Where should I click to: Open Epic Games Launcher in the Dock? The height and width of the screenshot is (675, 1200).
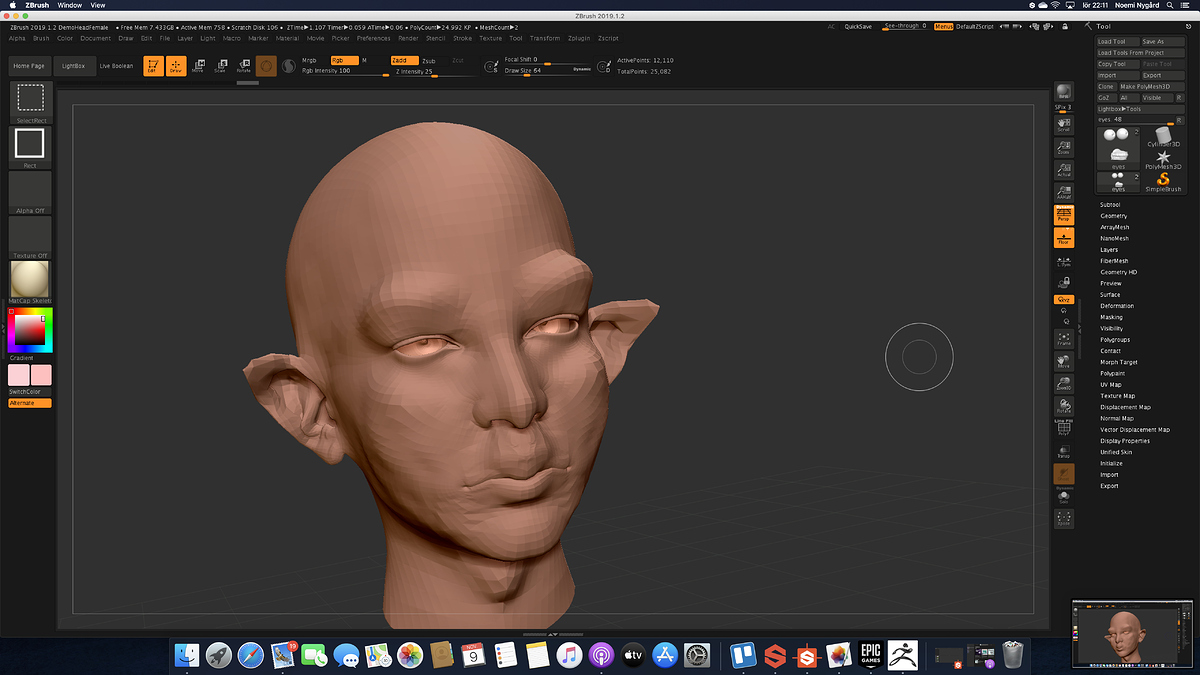tap(871, 656)
